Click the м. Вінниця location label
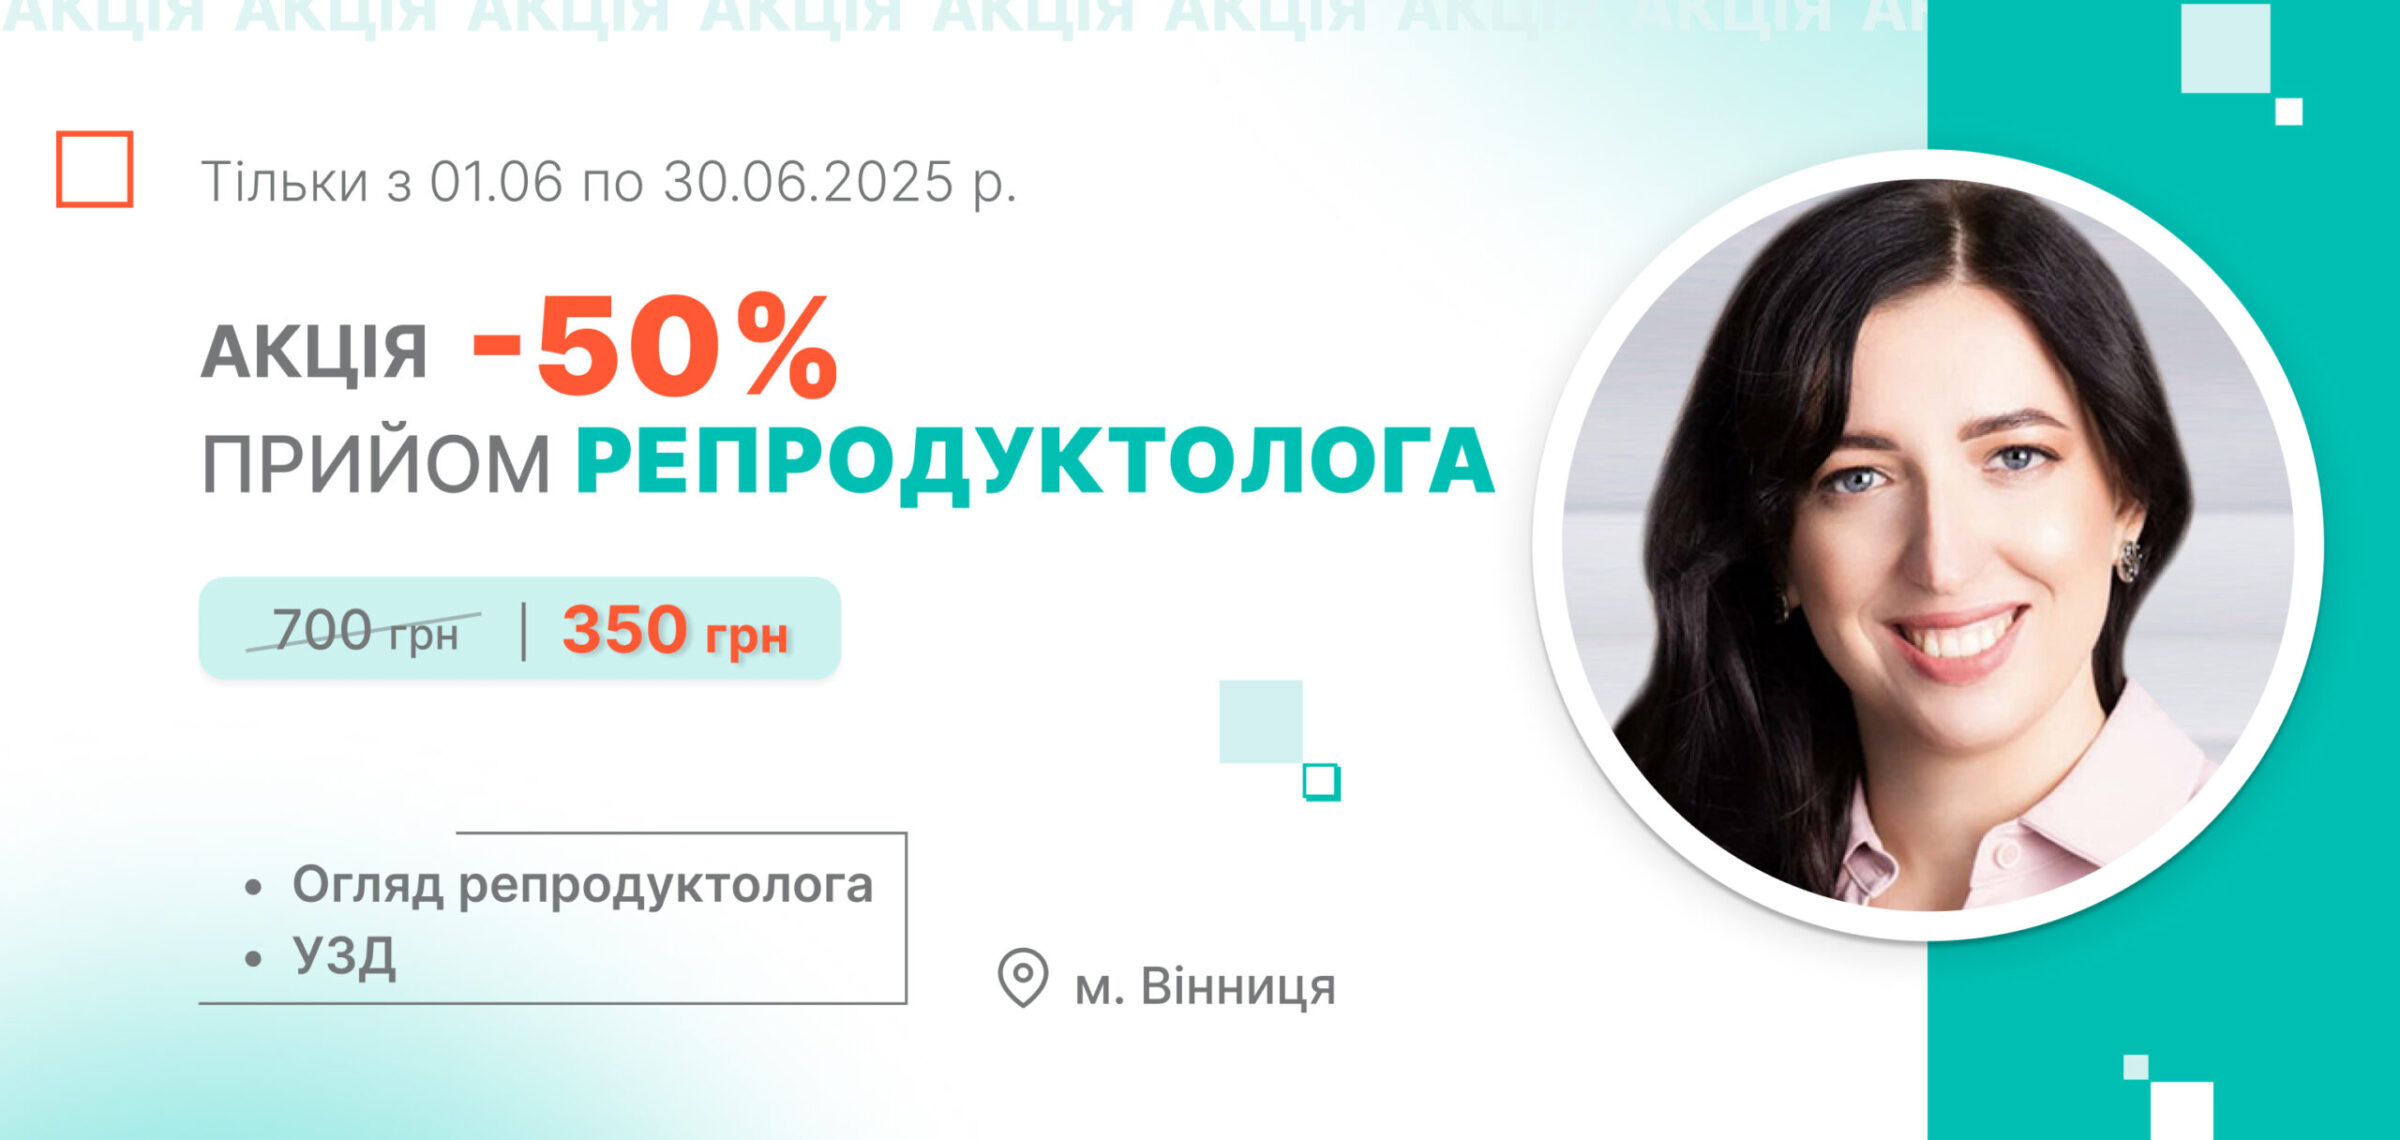 [x=1205, y=987]
